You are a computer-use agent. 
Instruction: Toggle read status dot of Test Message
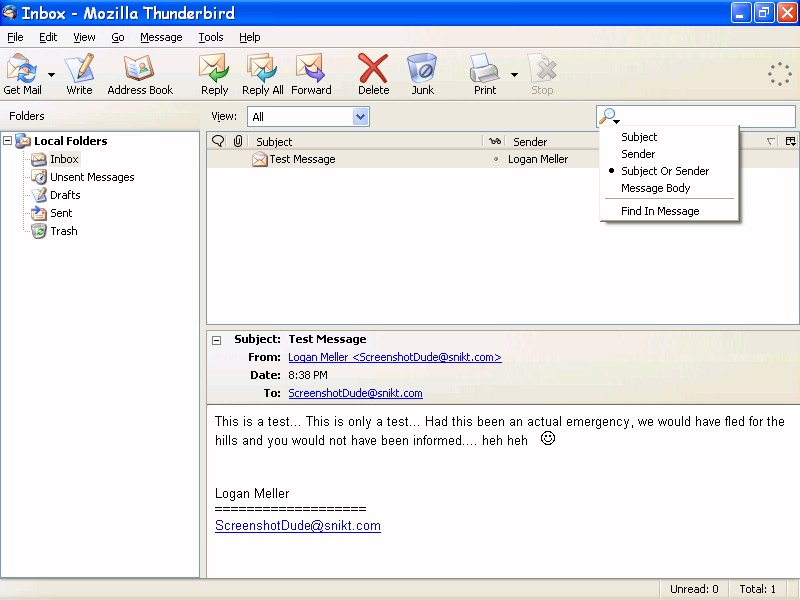[x=495, y=159]
